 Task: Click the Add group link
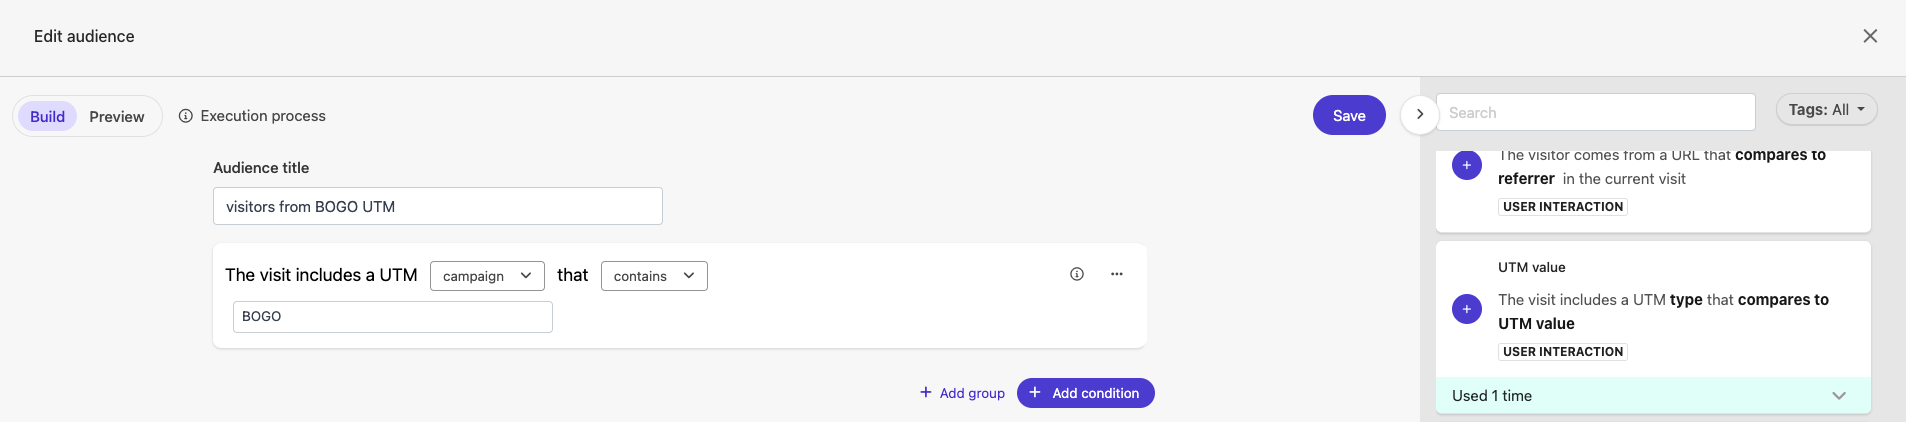(962, 393)
